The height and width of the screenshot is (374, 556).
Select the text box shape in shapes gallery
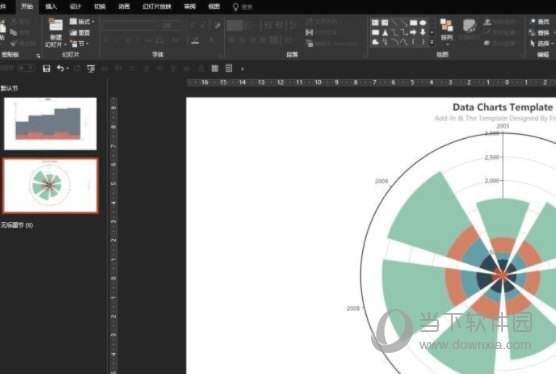click(x=375, y=23)
